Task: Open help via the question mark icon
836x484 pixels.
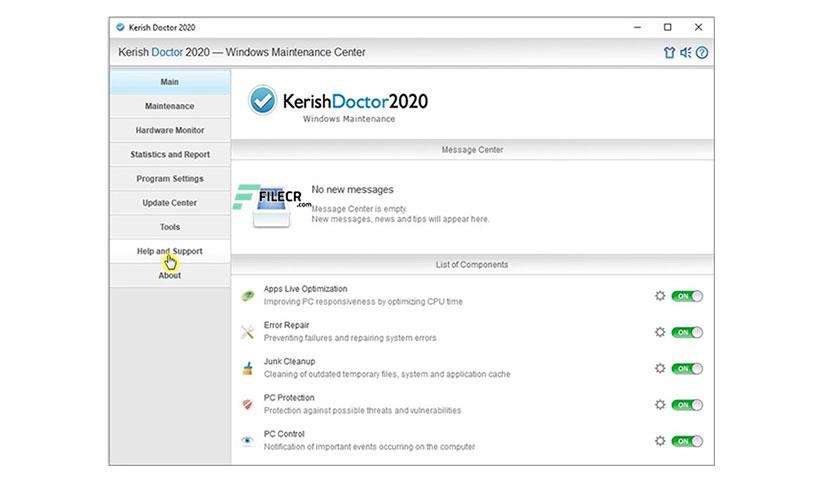Action: pyautogui.click(x=702, y=52)
